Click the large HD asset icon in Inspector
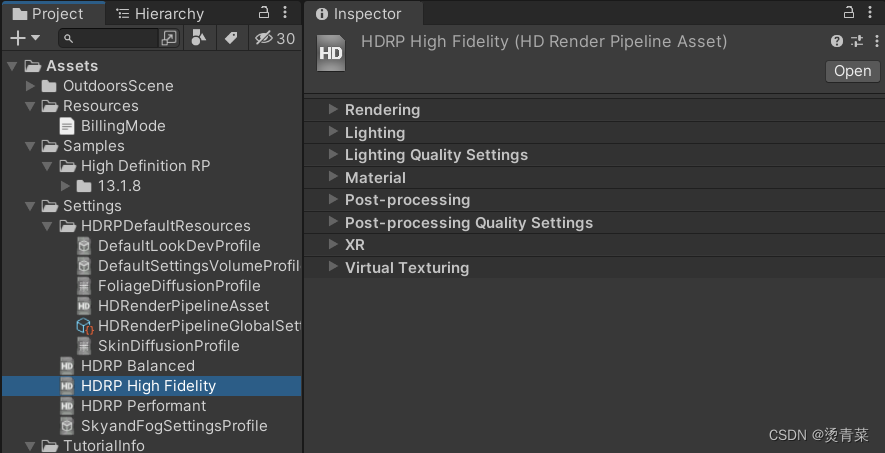 pos(331,54)
